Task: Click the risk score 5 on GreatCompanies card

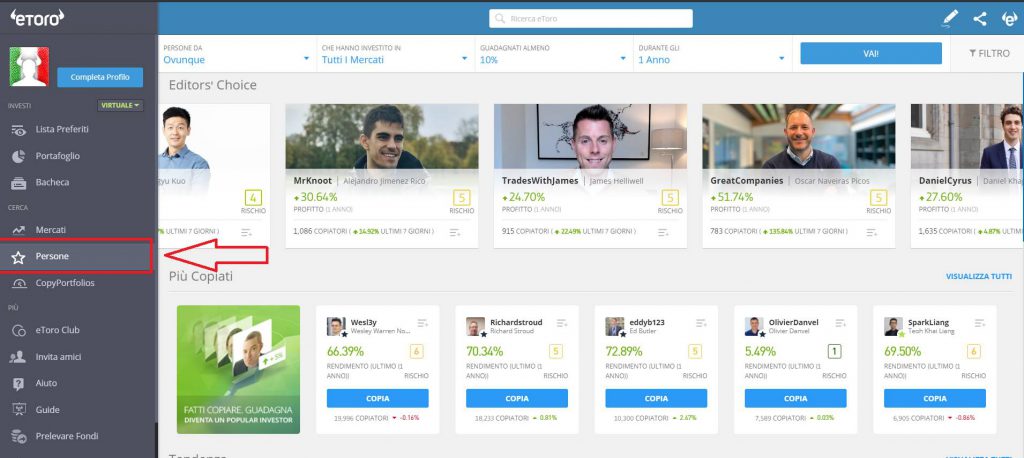Action: (878, 198)
